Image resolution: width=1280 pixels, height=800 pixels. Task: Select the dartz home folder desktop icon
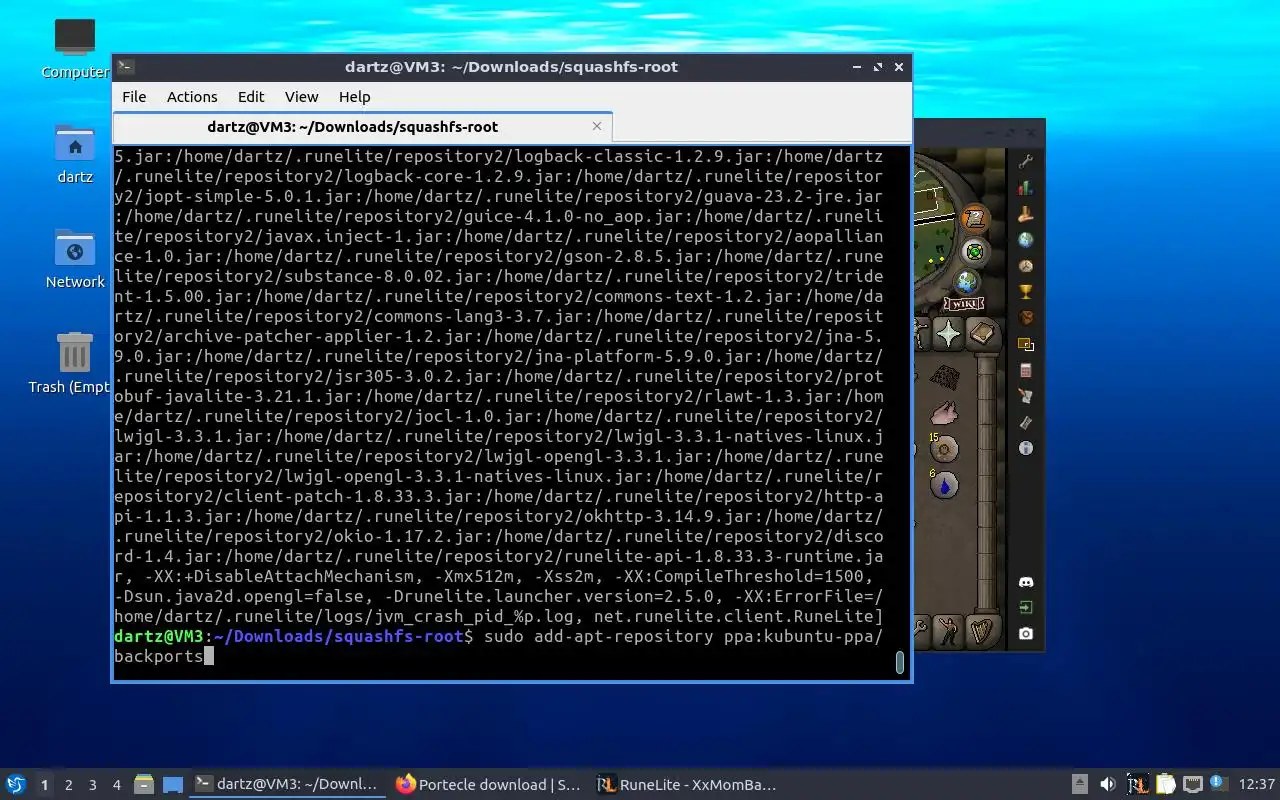(75, 154)
